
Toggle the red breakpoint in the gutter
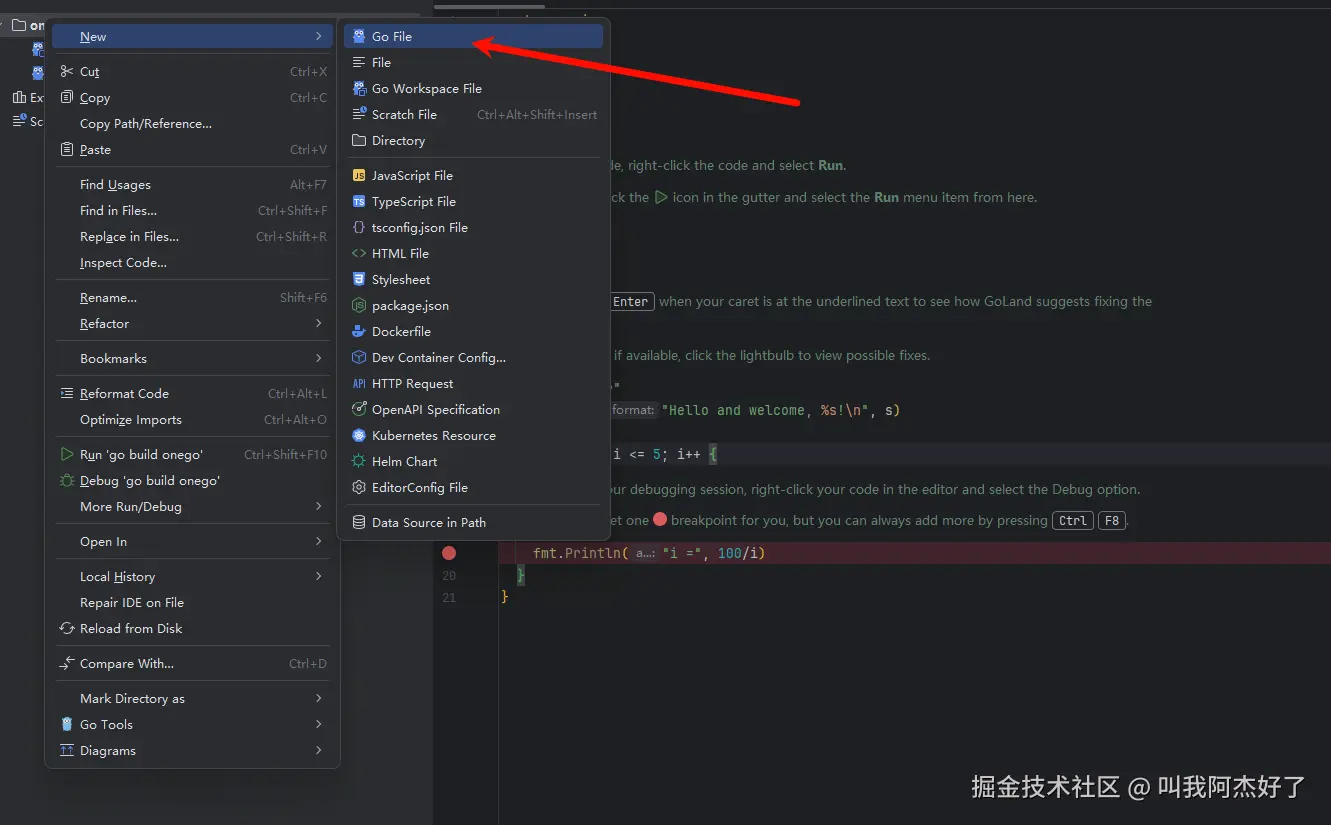tap(449, 553)
